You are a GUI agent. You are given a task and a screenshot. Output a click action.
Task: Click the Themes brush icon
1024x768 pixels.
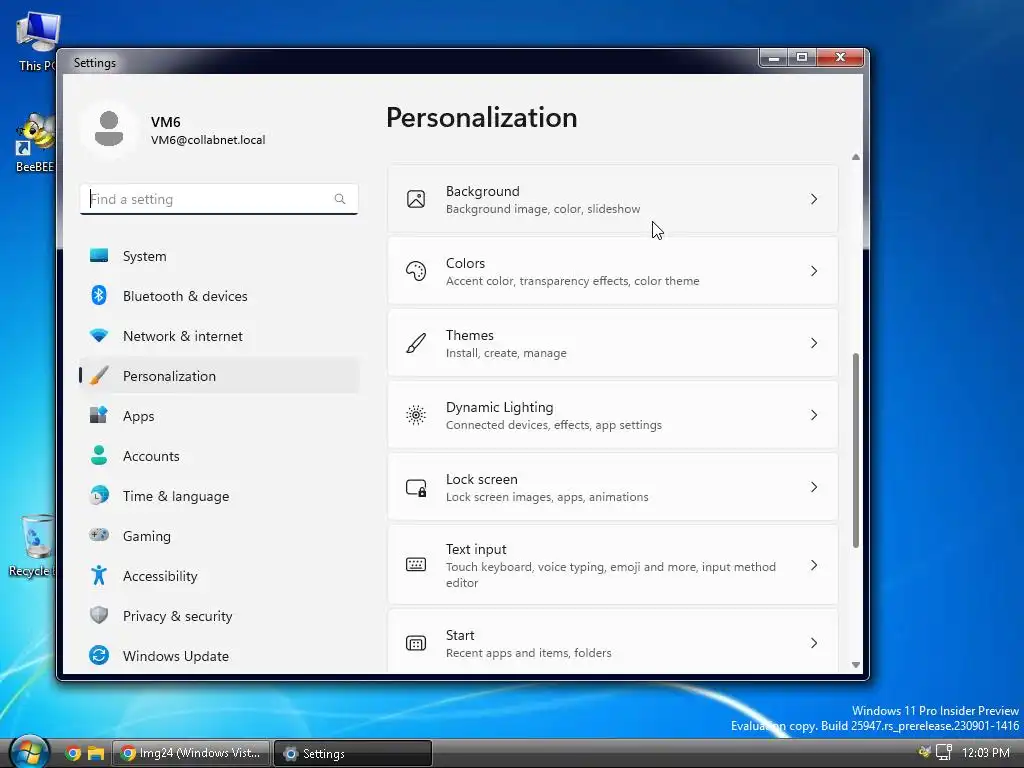point(416,343)
